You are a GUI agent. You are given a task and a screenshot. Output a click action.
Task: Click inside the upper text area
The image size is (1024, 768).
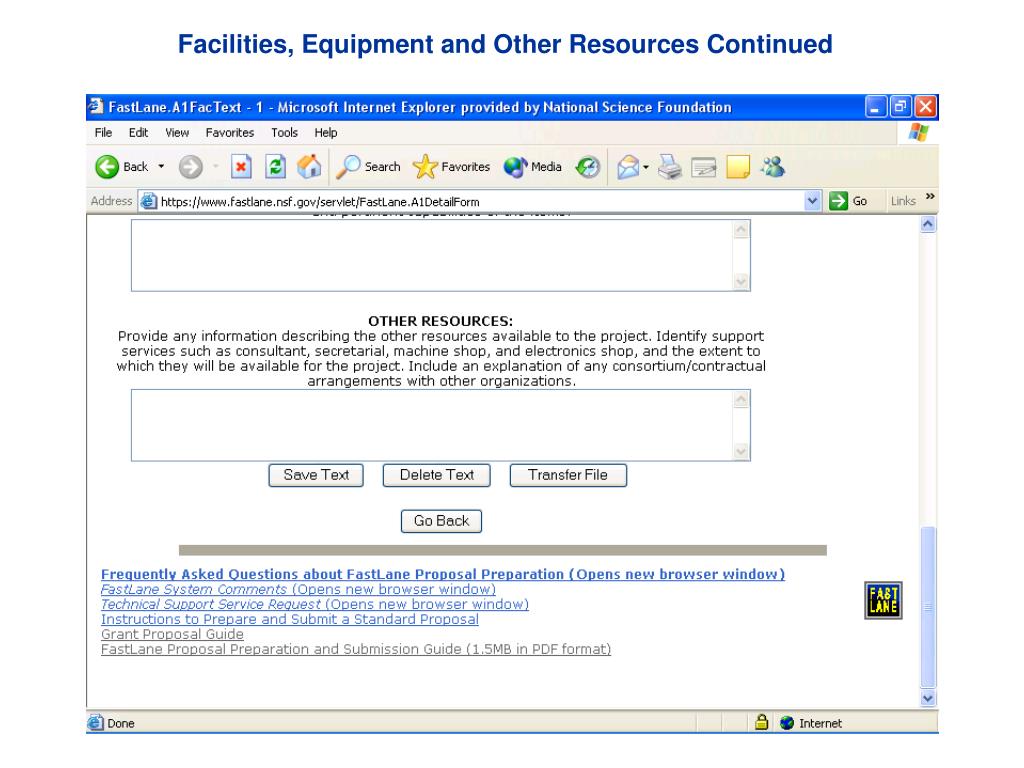[x=440, y=255]
